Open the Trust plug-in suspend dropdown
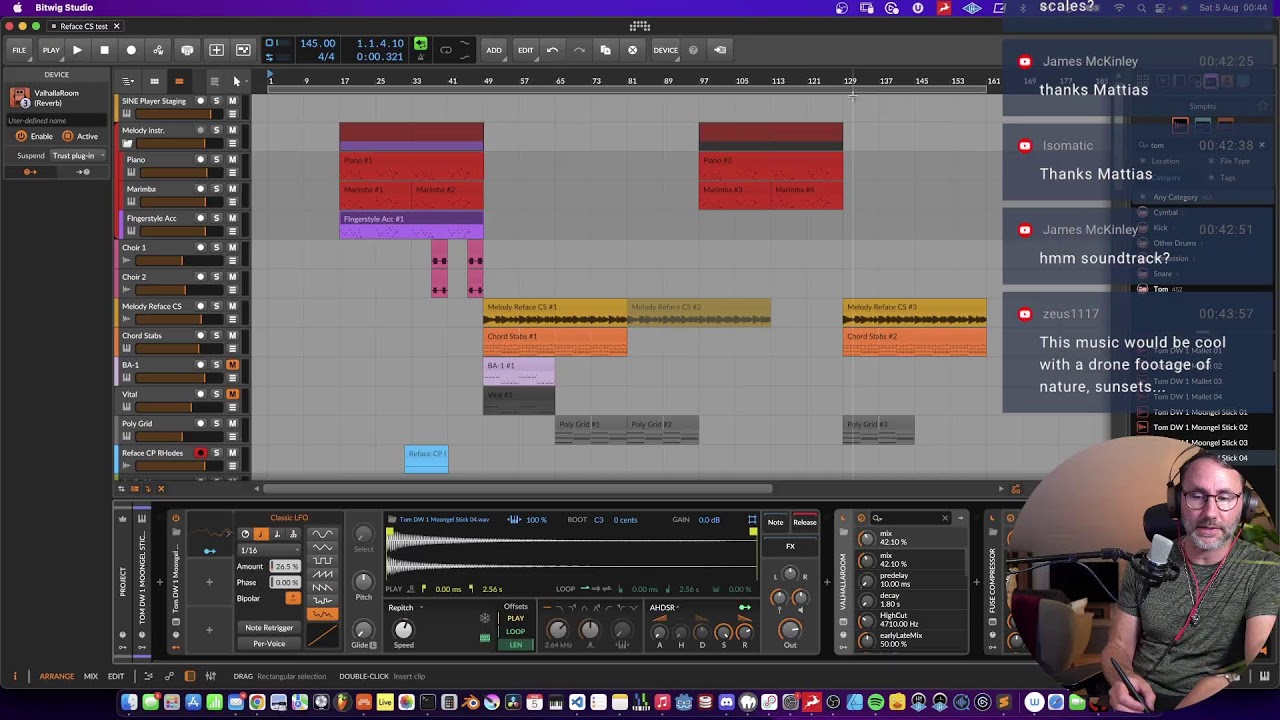Screen dimensions: 1280x720 [x=77, y=156]
